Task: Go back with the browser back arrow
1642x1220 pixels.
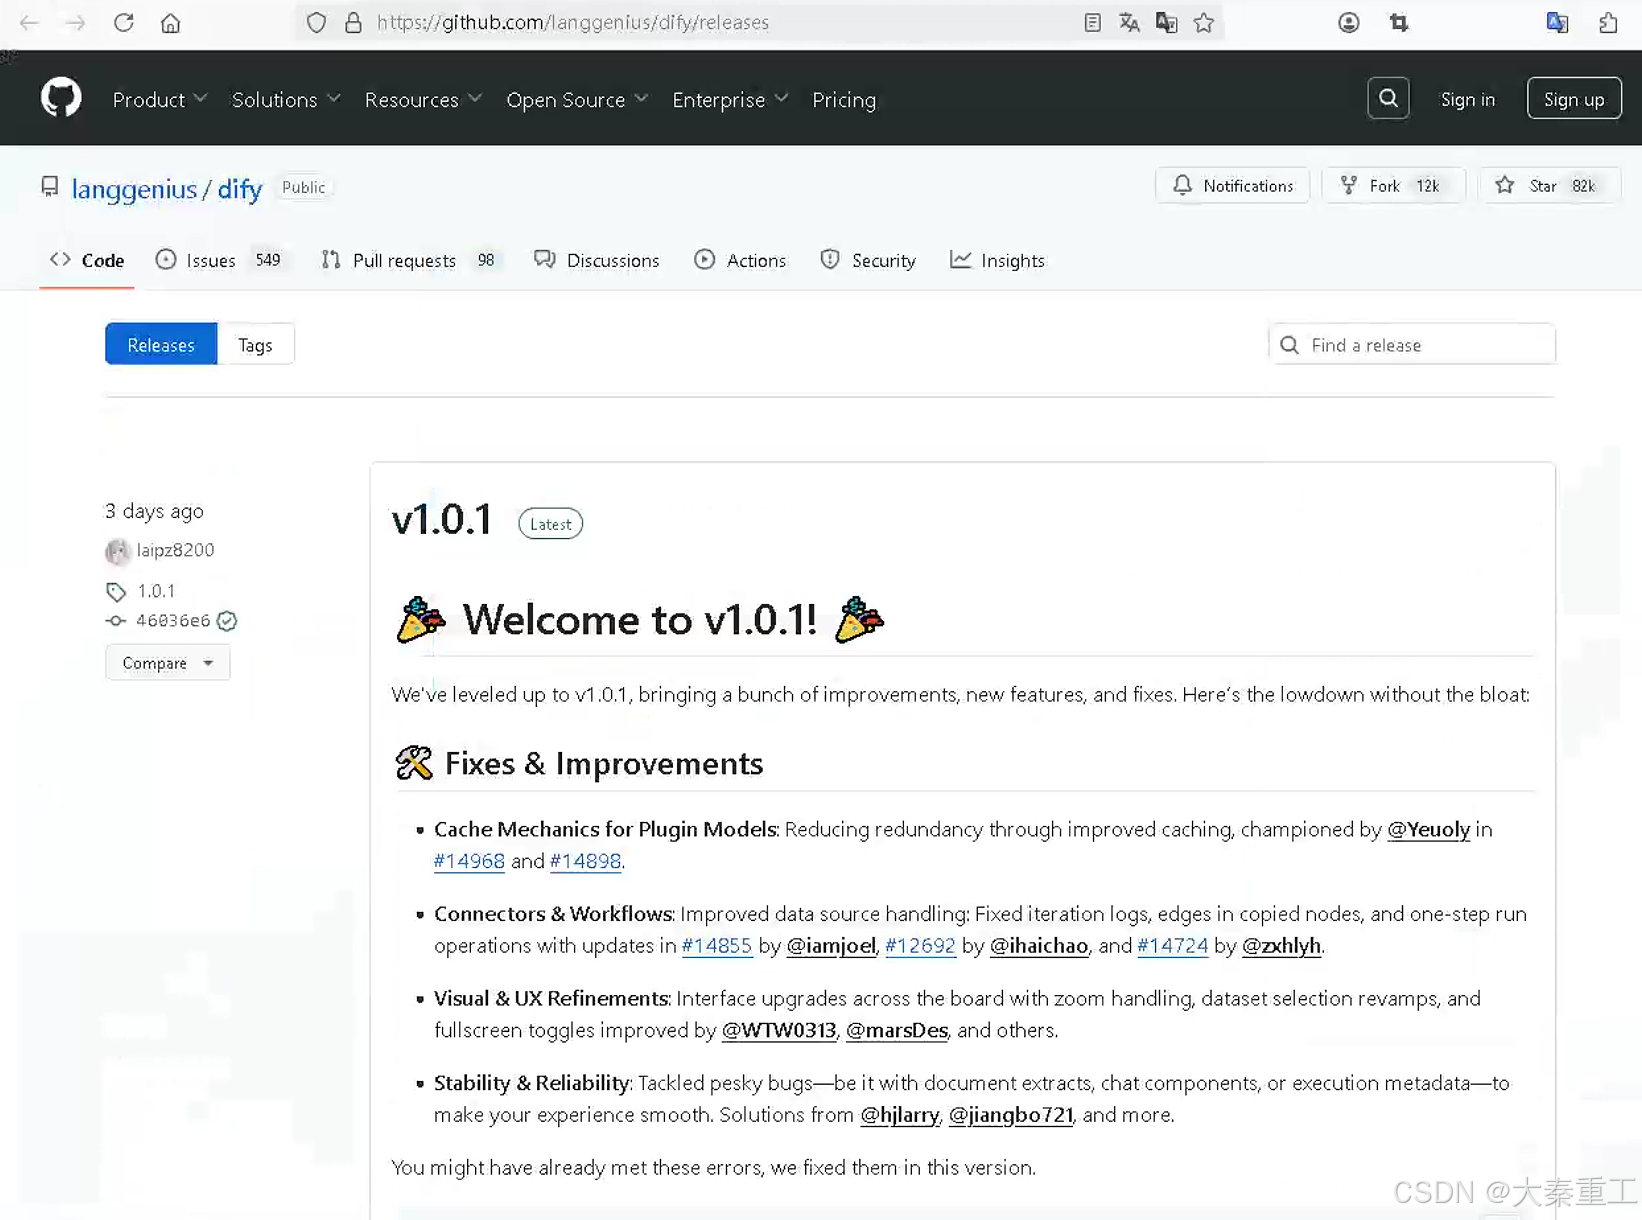Action: pyautogui.click(x=29, y=22)
